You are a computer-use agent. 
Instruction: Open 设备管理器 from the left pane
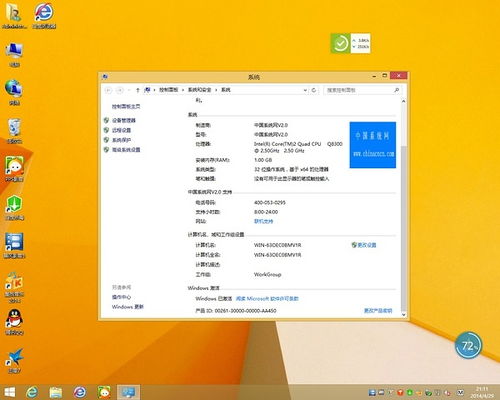click(x=124, y=120)
